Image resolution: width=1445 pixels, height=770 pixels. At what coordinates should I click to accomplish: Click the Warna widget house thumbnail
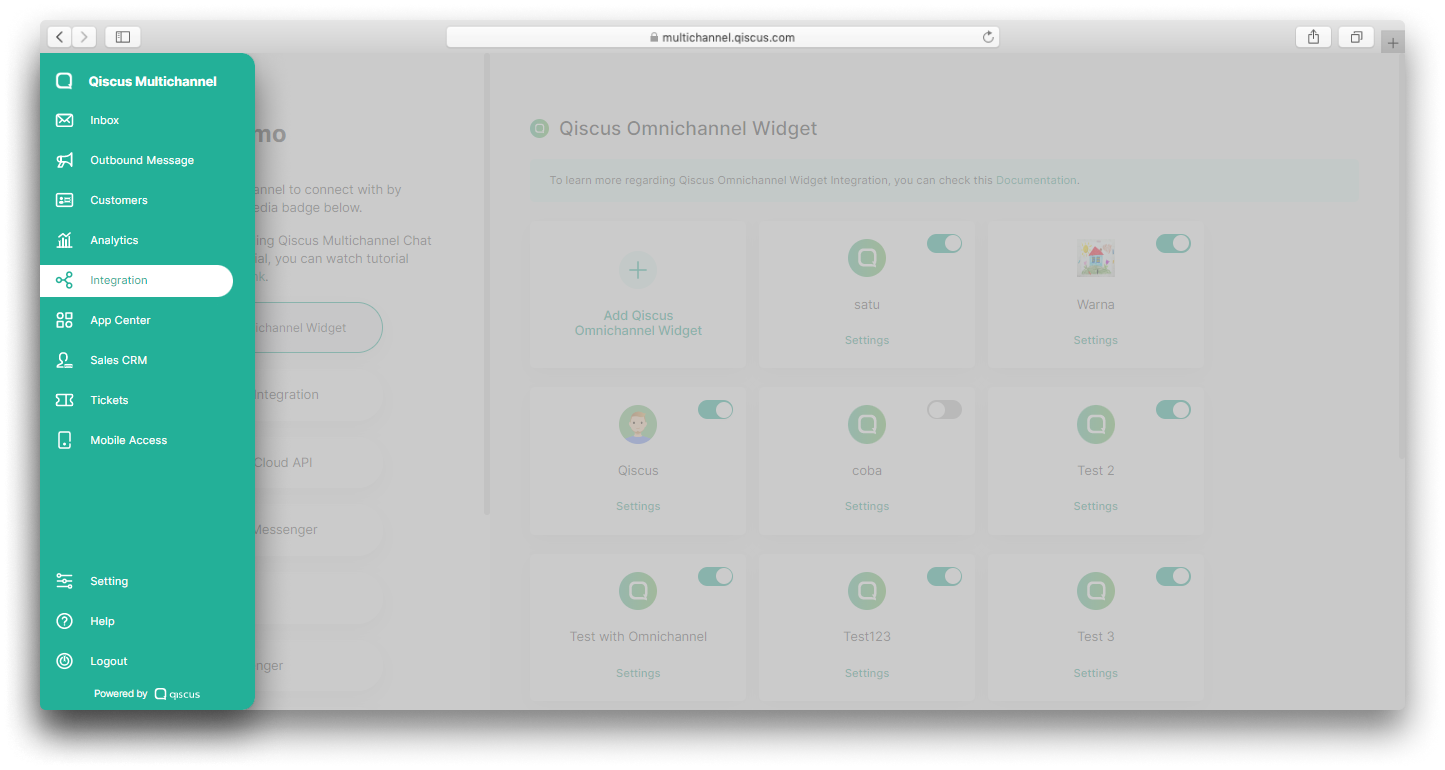click(x=1096, y=259)
